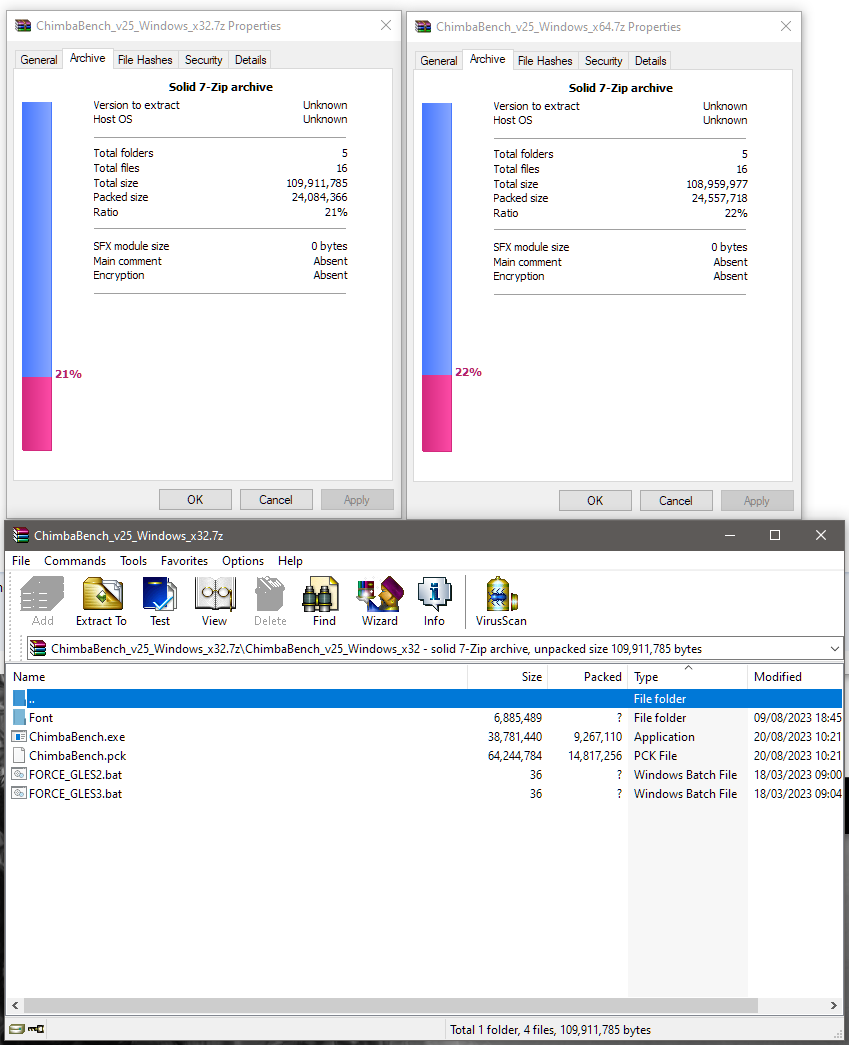The width and height of the screenshot is (849, 1045).
Task: Sort file list by Modified column
Action: click(795, 676)
